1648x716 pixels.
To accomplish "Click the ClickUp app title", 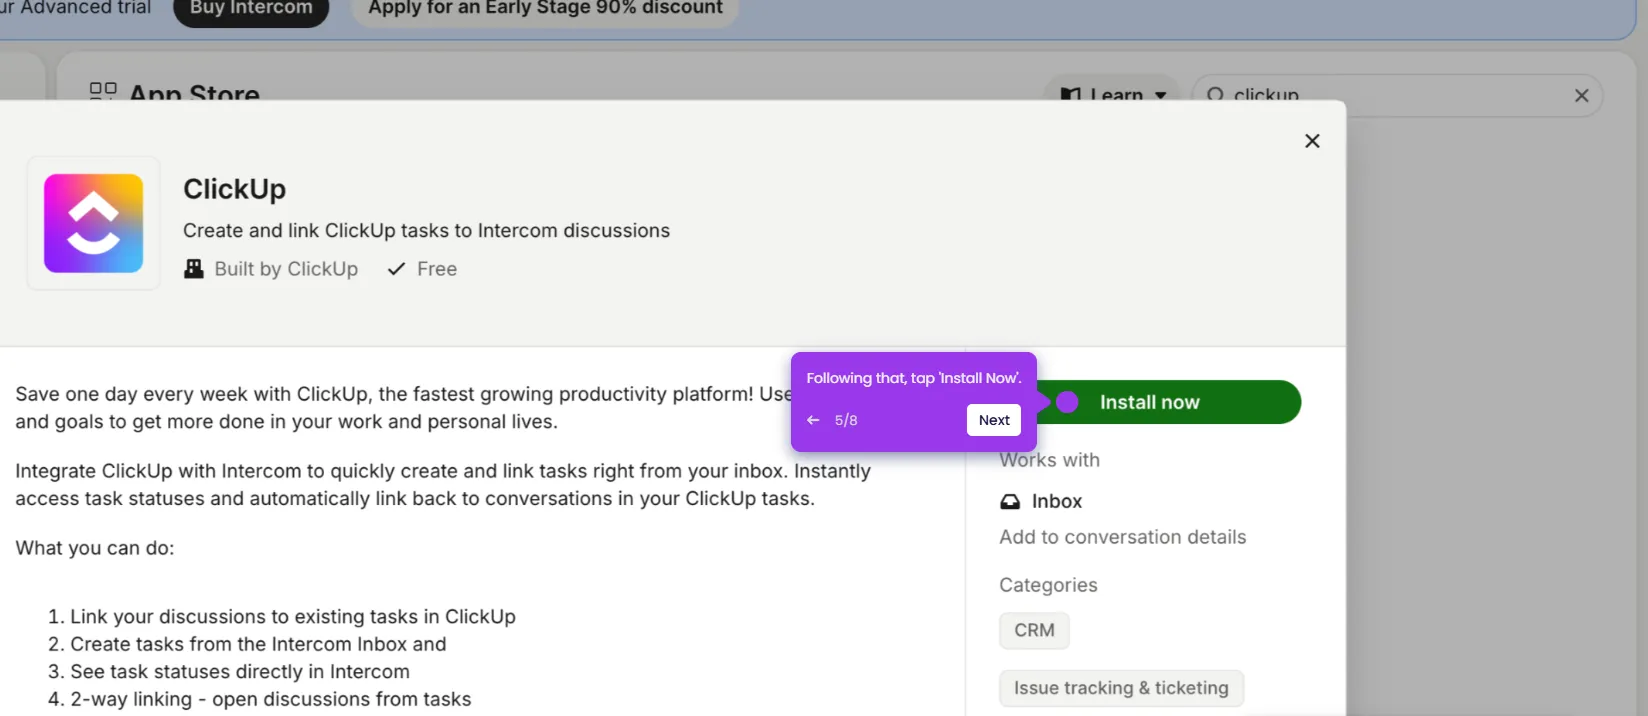I will tap(234, 189).
